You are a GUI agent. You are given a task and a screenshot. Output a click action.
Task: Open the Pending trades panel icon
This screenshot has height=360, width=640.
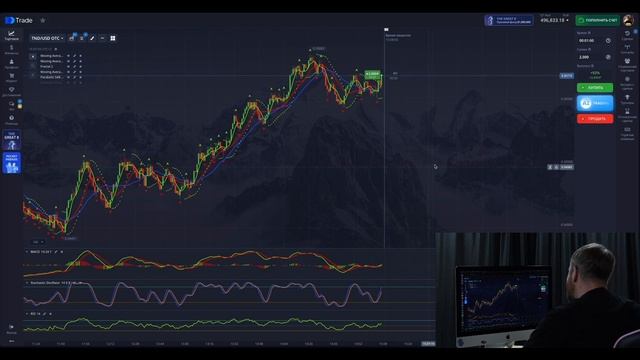[627, 115]
